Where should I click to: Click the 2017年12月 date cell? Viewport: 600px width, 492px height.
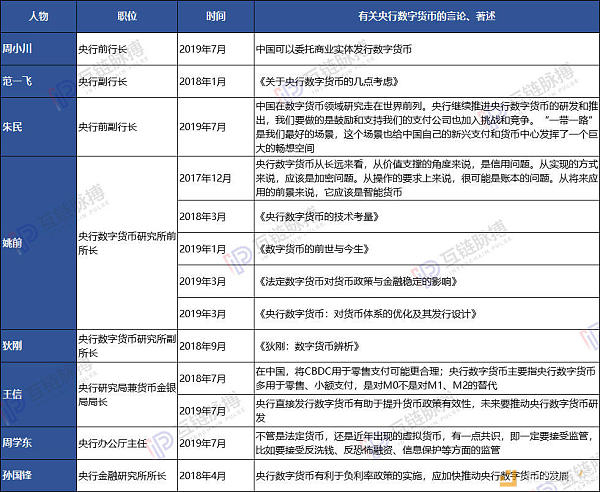216,178
